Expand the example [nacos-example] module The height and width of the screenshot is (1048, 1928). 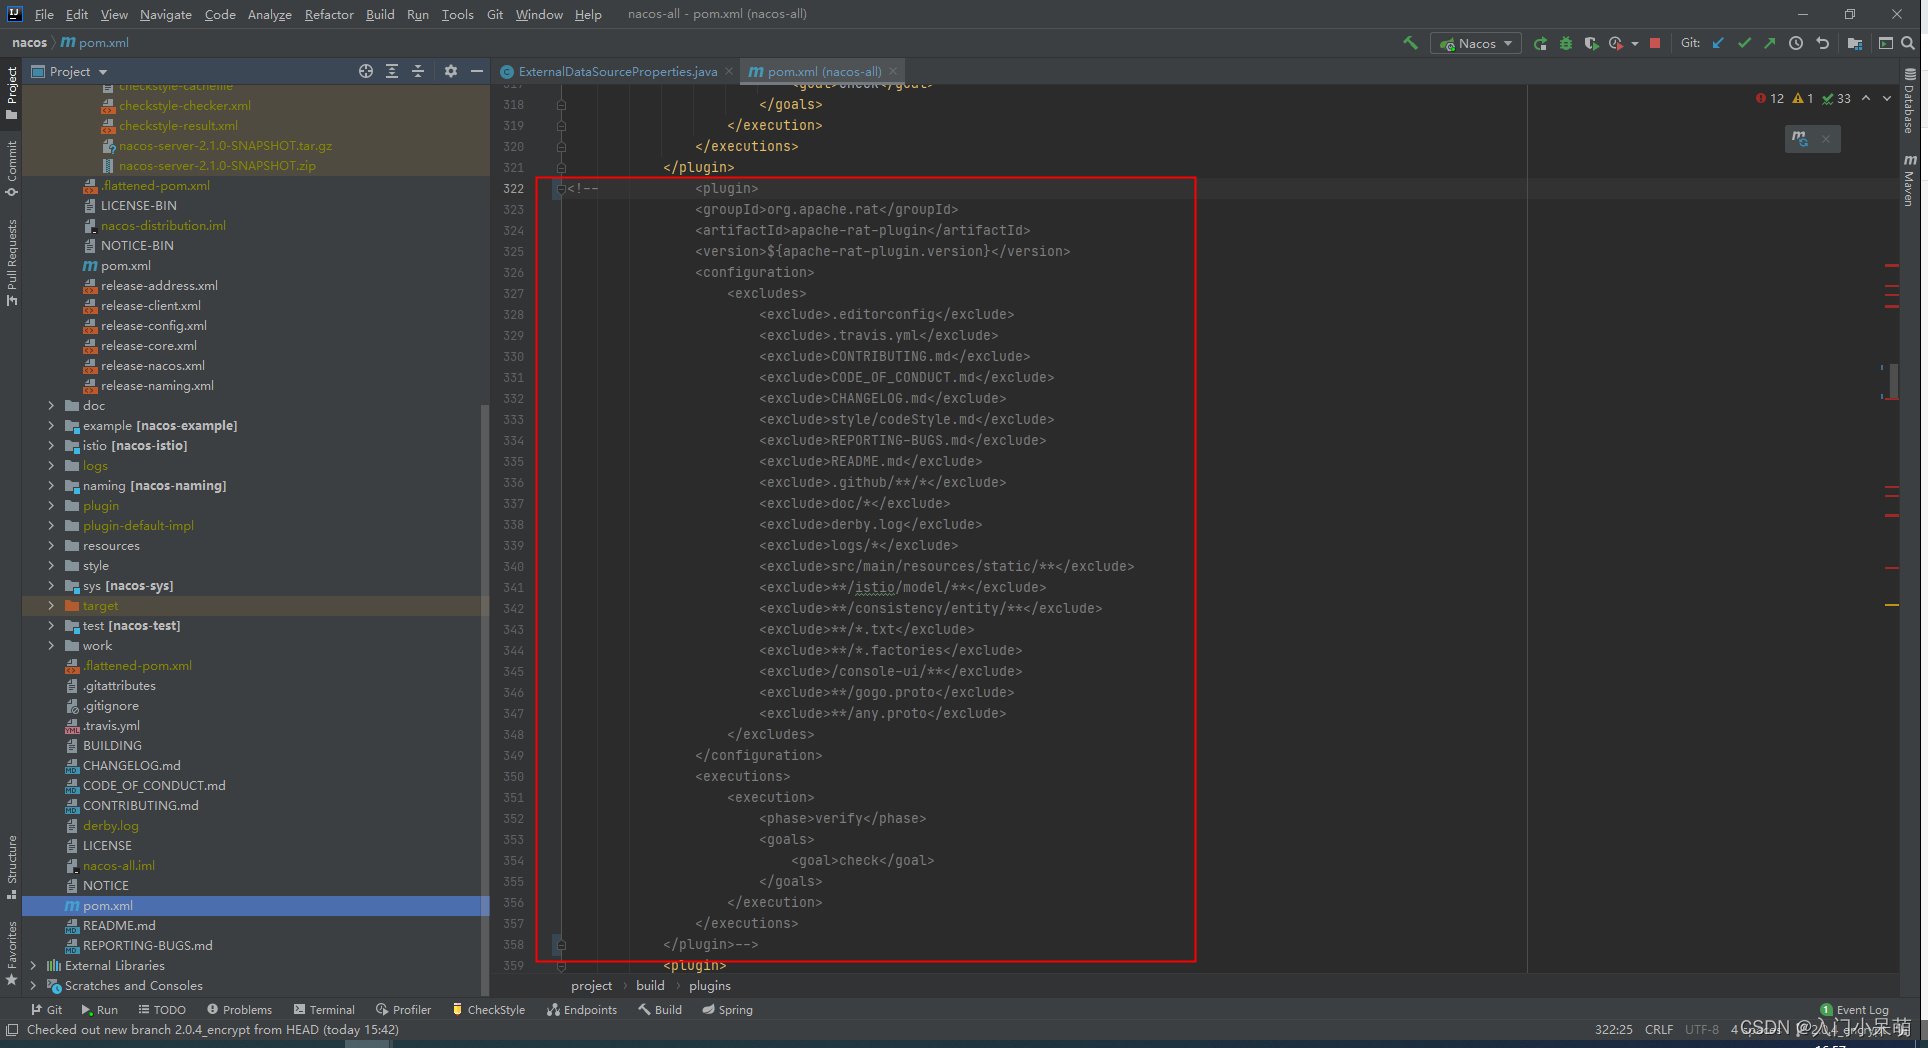click(51, 426)
